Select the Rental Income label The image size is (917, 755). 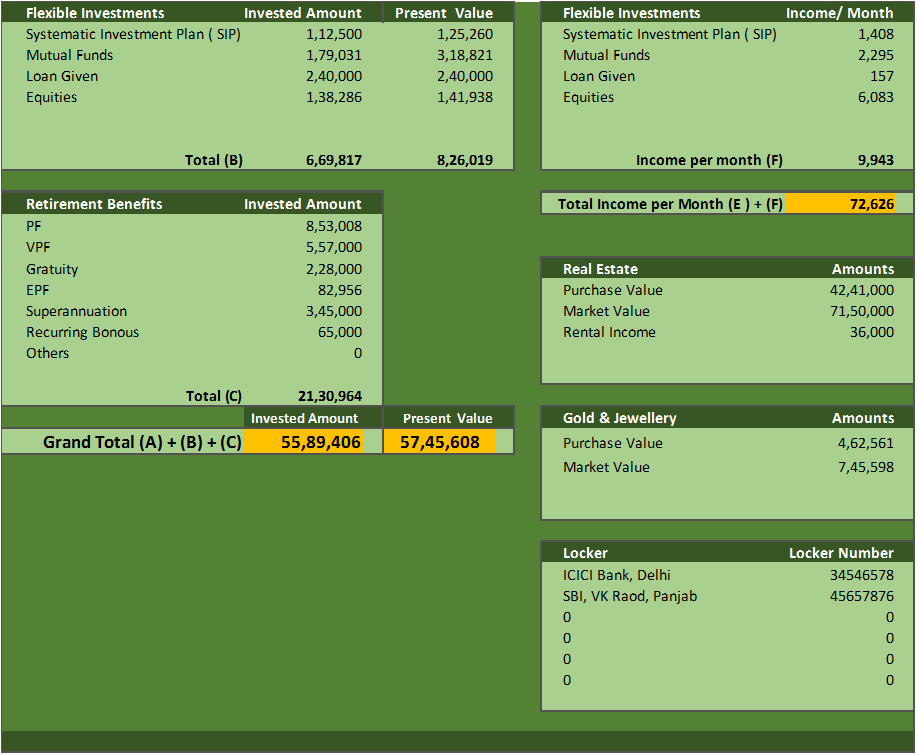click(x=609, y=333)
